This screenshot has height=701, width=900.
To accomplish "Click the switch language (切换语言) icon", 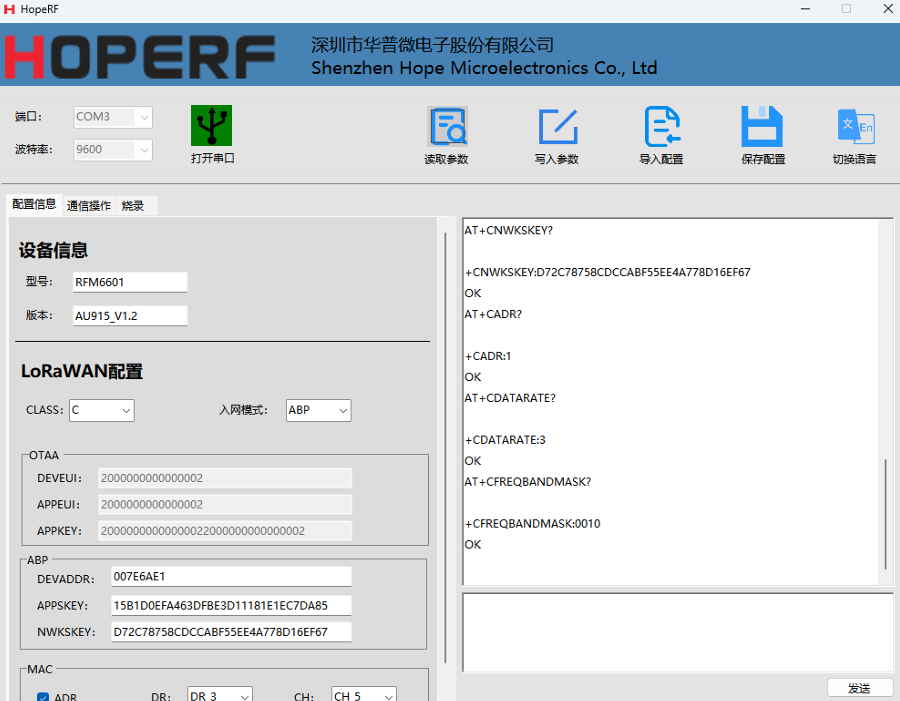I will point(855,126).
